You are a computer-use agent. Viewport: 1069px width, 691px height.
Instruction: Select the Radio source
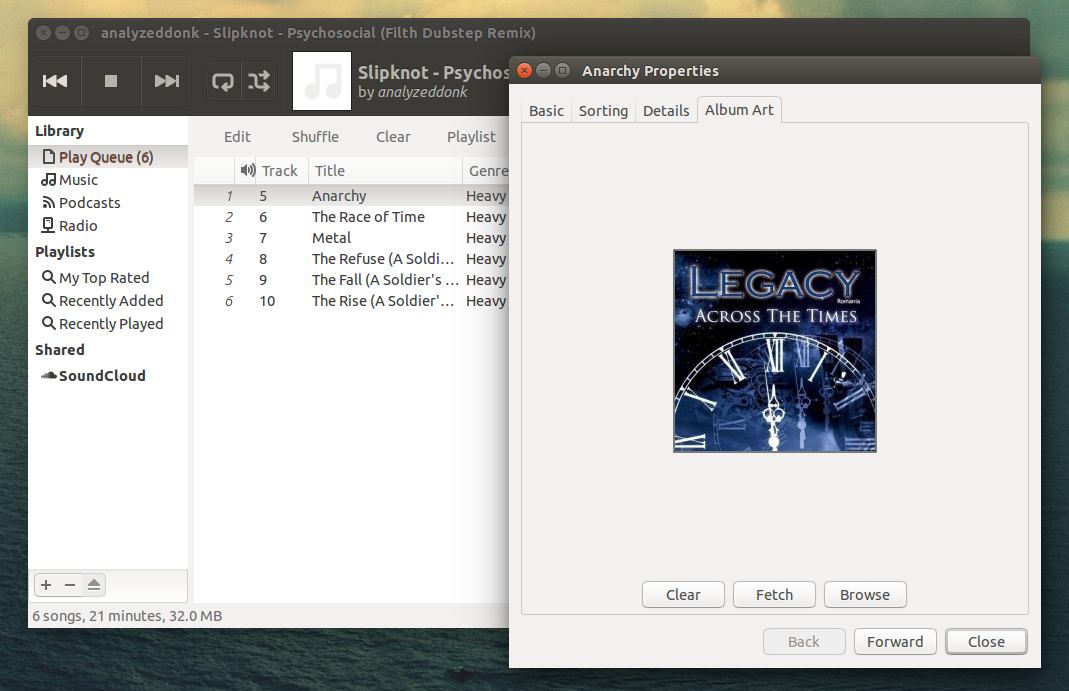(77, 225)
